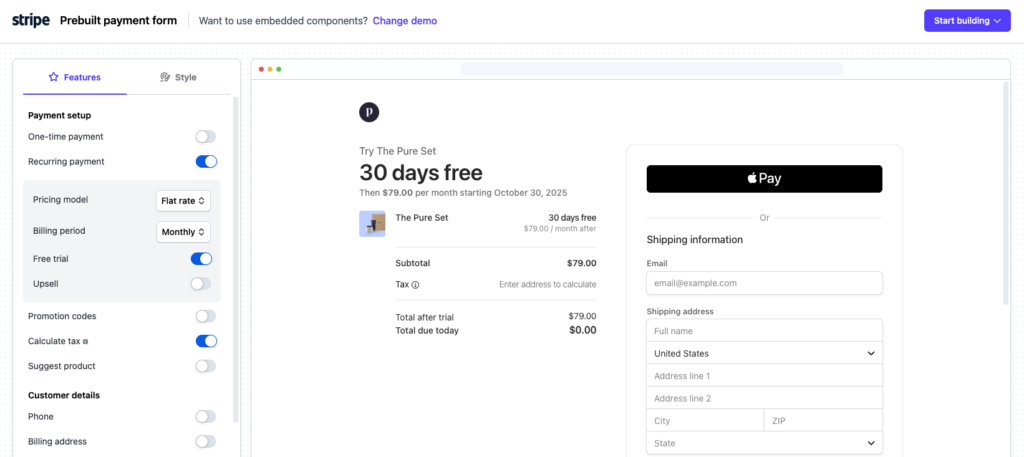Open the Pricing model Flat rate dropdown
Screen dimensions: 1024x457
tap(183, 201)
